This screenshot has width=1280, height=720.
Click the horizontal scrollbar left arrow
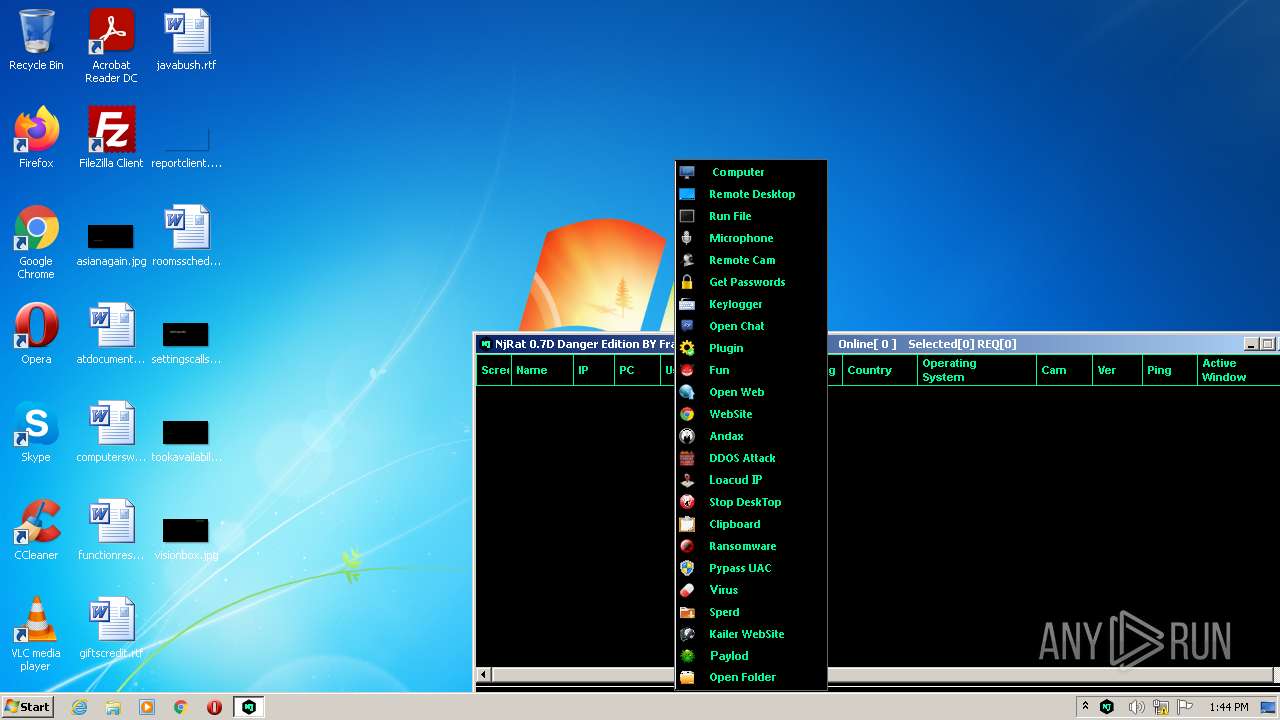(484, 675)
